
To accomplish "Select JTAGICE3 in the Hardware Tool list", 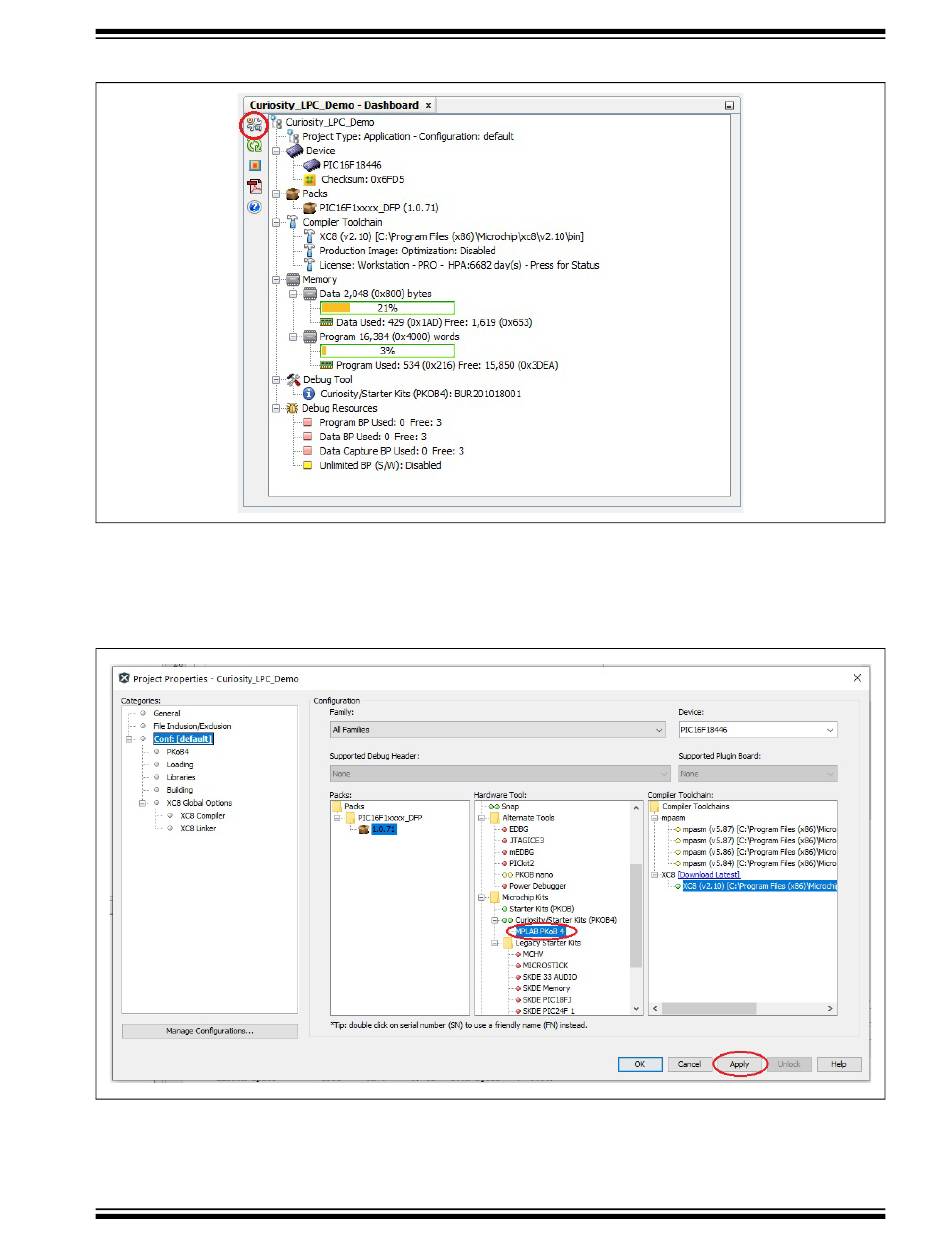I will (526, 840).
